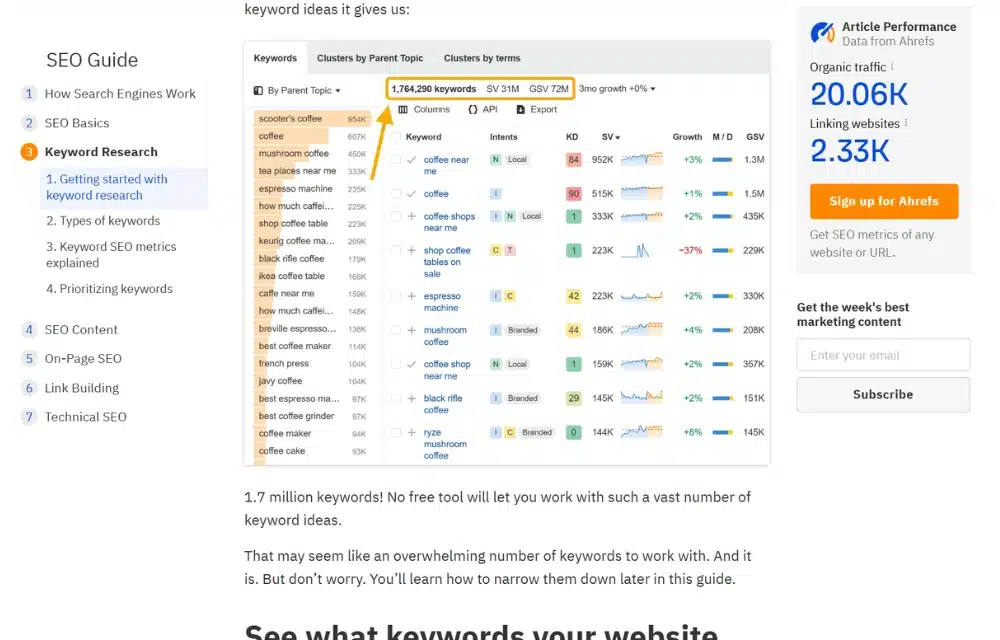Tick the checkbox for coffee shop near me row
Image resolution: width=1000 pixels, height=640 pixels.
point(396,364)
